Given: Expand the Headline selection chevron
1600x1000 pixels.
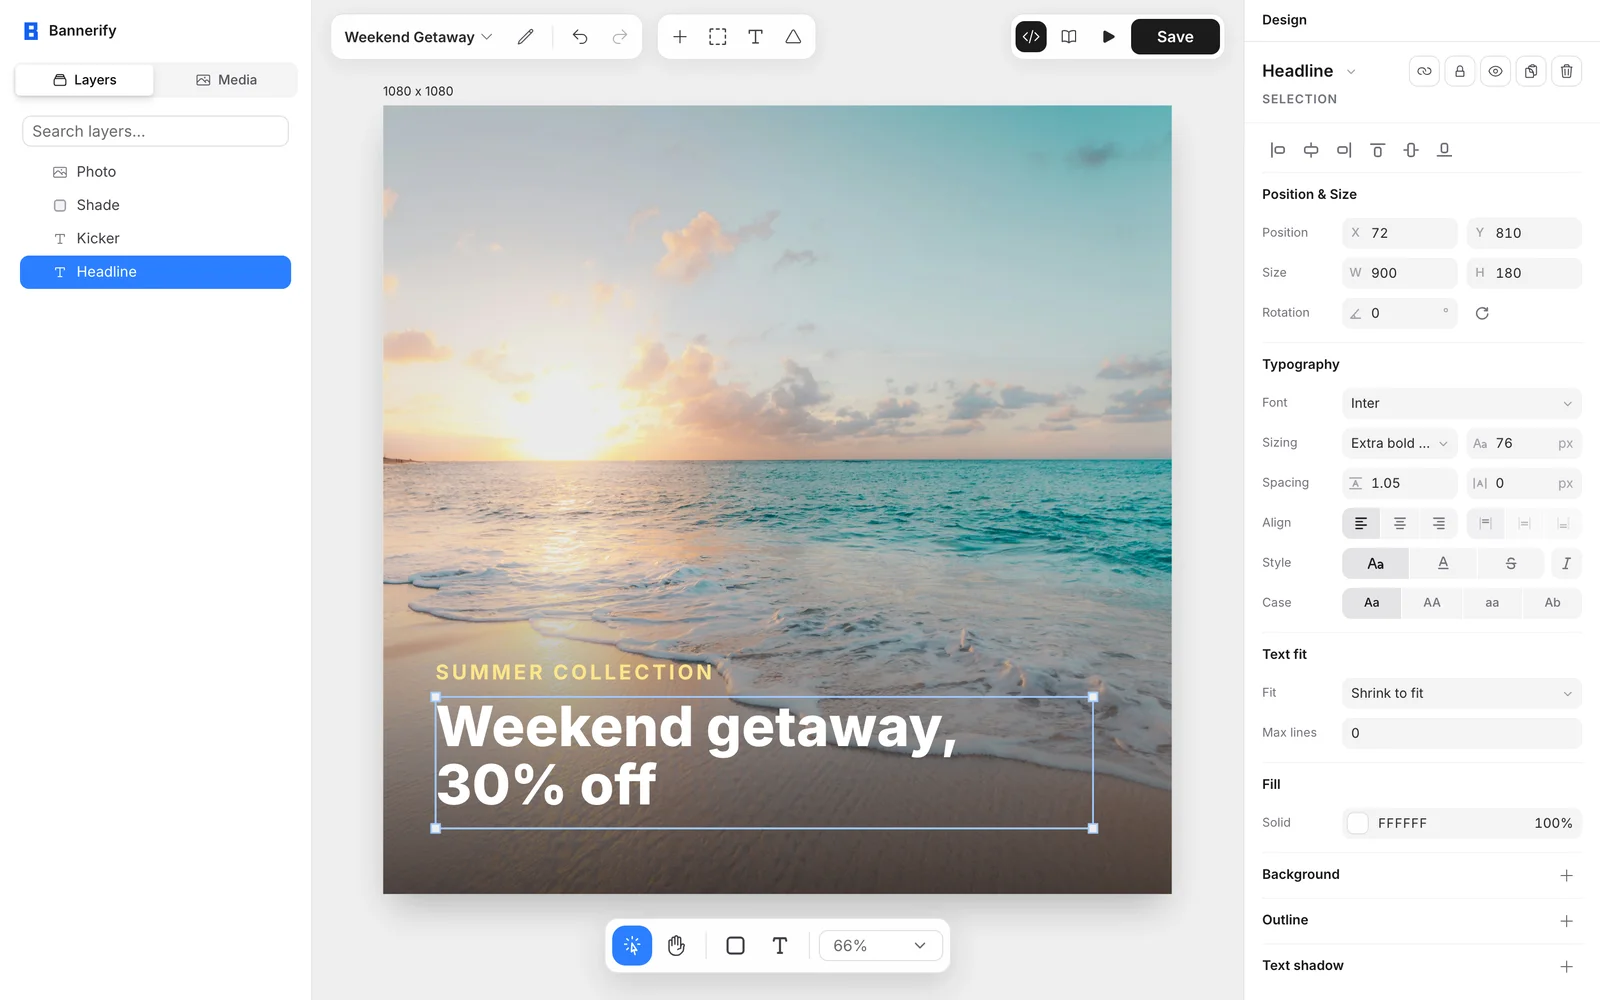Looking at the screenshot, I should click(x=1351, y=71).
